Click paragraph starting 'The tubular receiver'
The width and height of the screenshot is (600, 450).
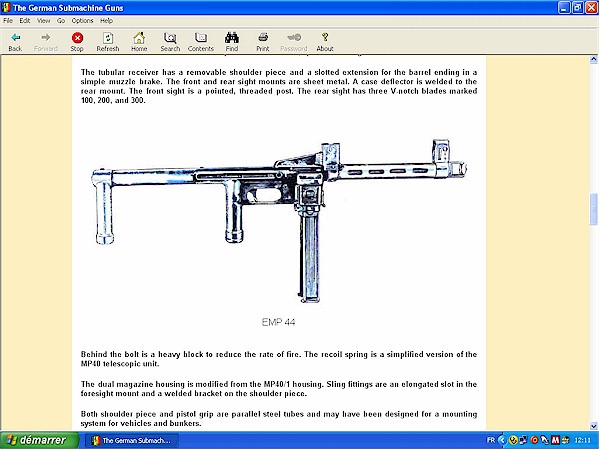click(x=279, y=86)
